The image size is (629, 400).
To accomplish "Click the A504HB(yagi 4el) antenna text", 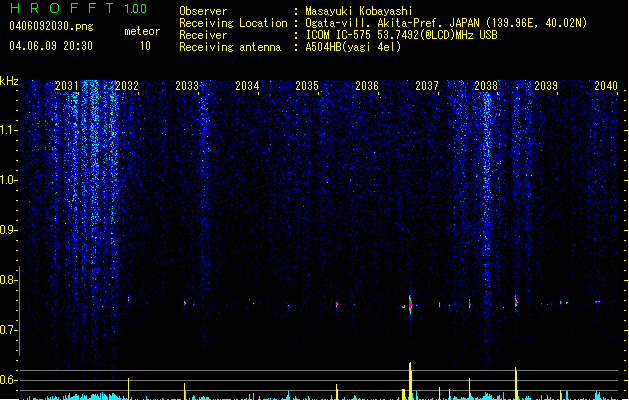I will point(353,47).
